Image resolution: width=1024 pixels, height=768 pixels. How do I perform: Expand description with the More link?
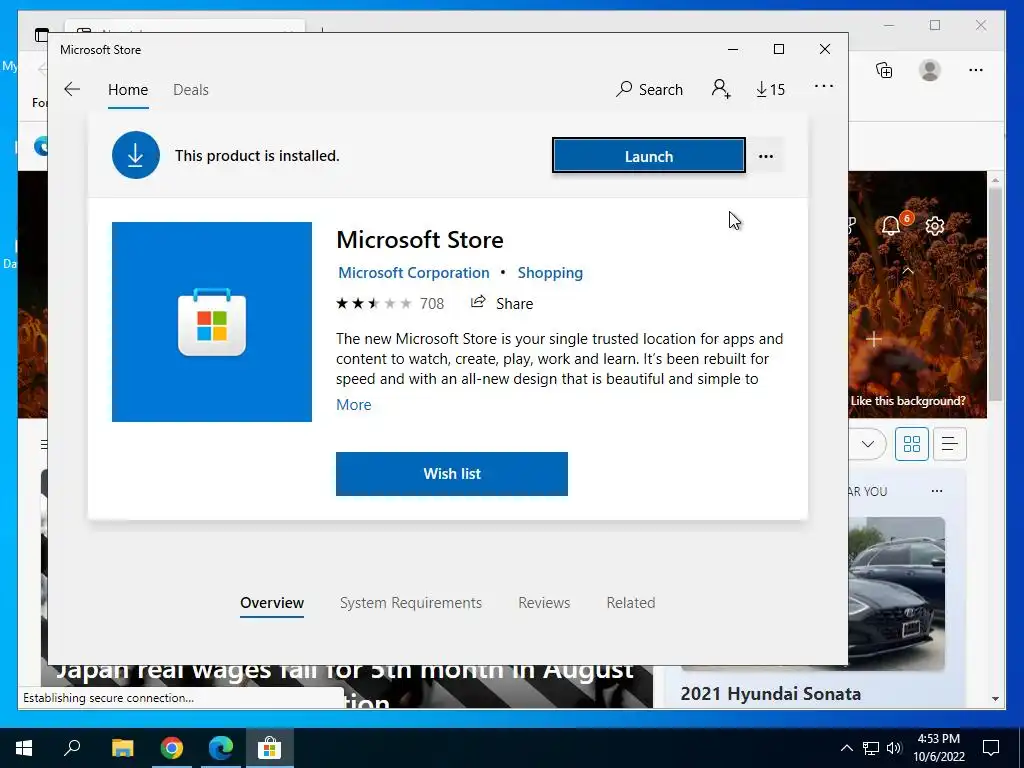click(x=353, y=405)
